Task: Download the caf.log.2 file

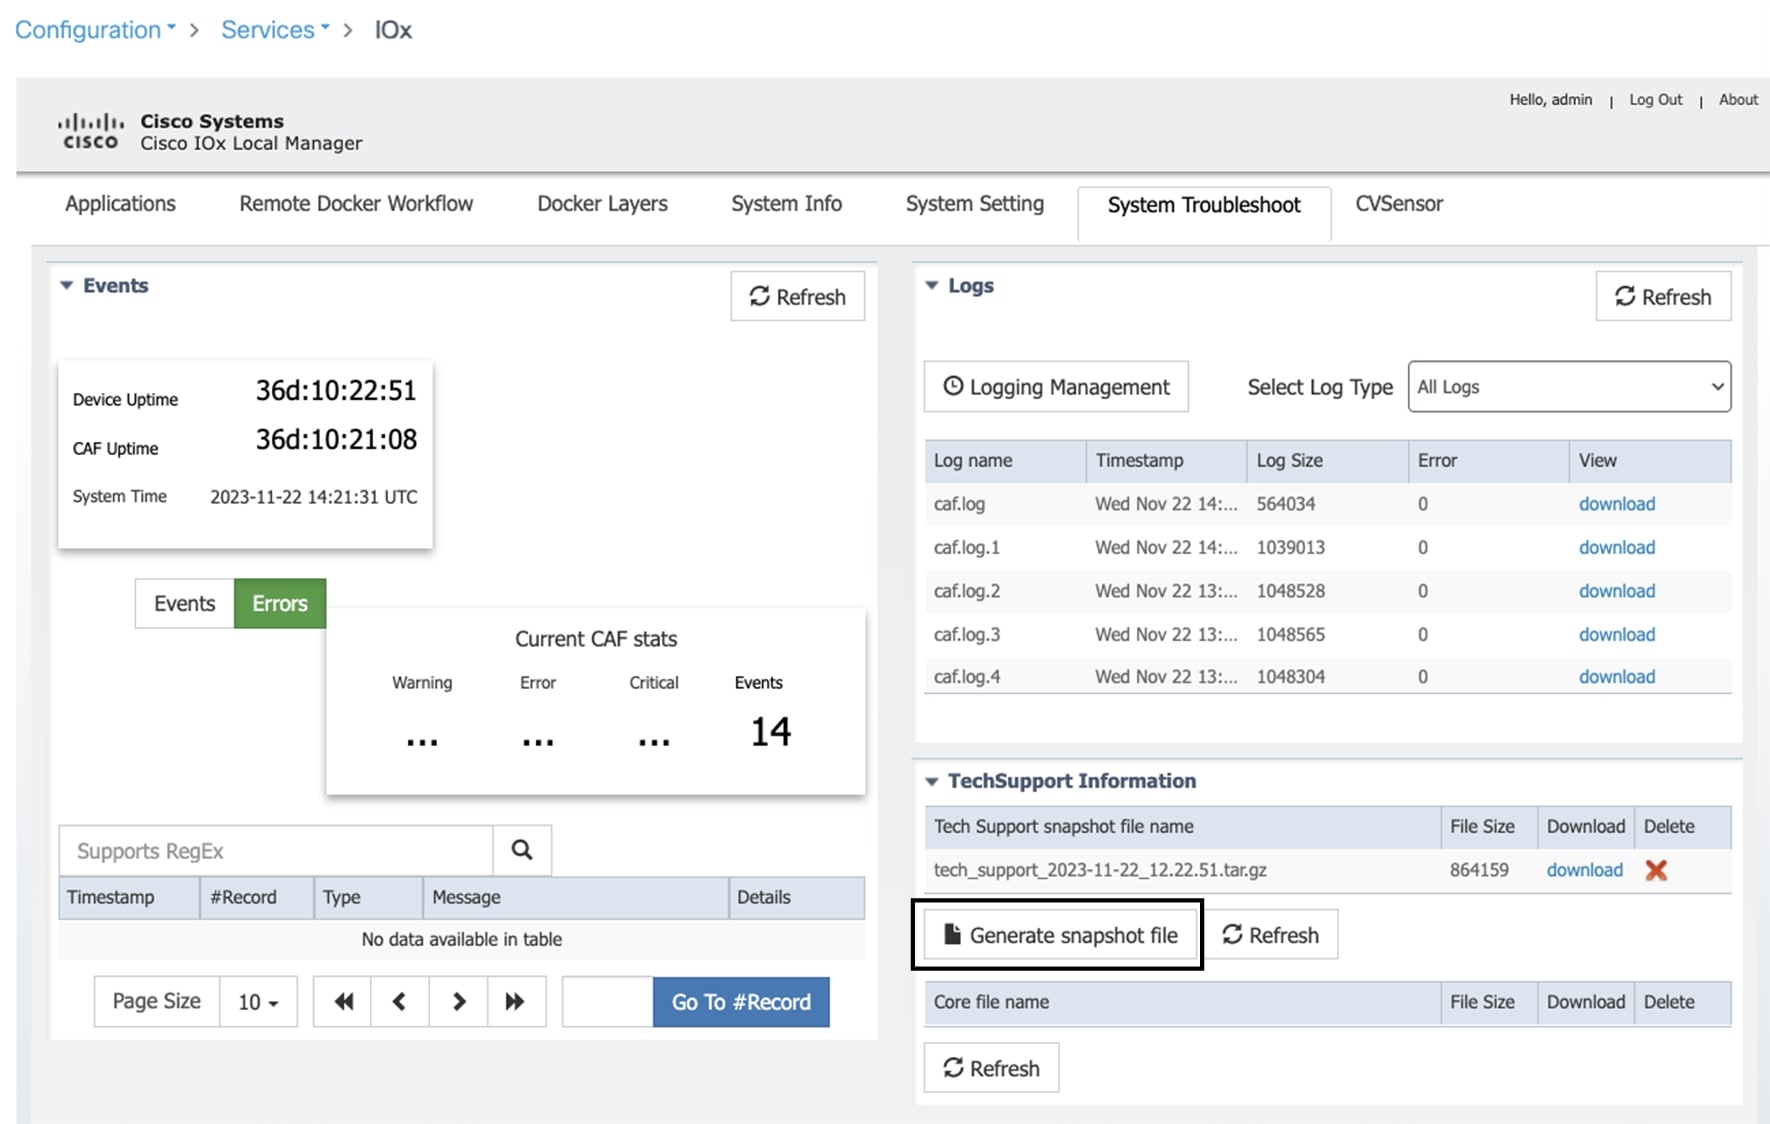Action: click(1616, 591)
